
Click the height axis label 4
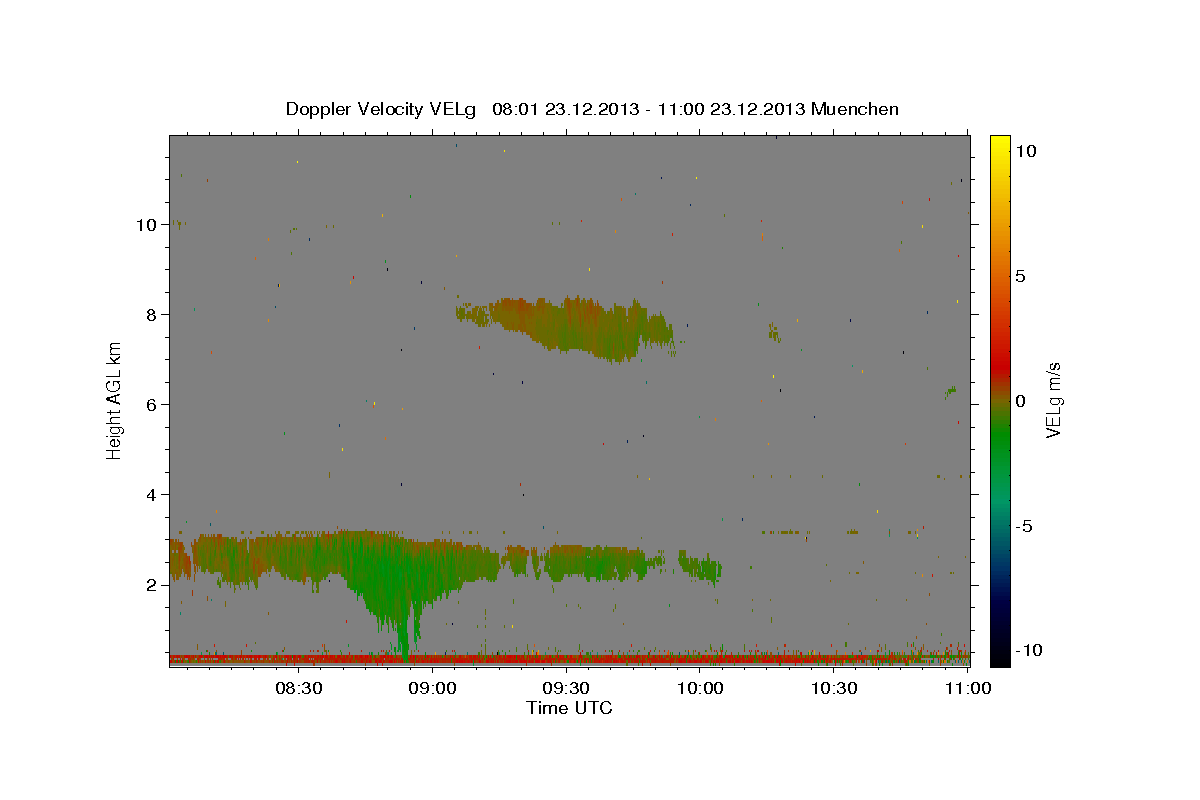(152, 495)
